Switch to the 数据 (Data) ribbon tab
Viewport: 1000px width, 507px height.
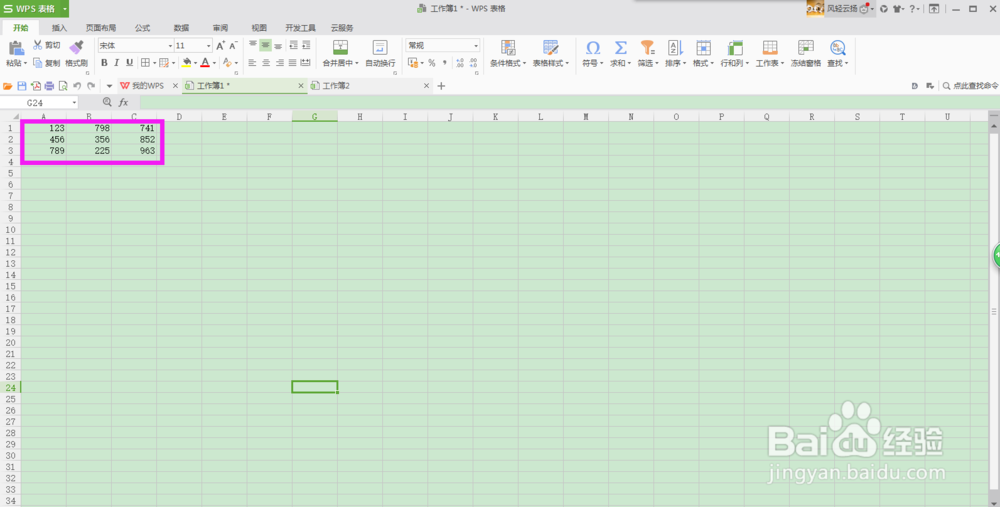[x=181, y=28]
